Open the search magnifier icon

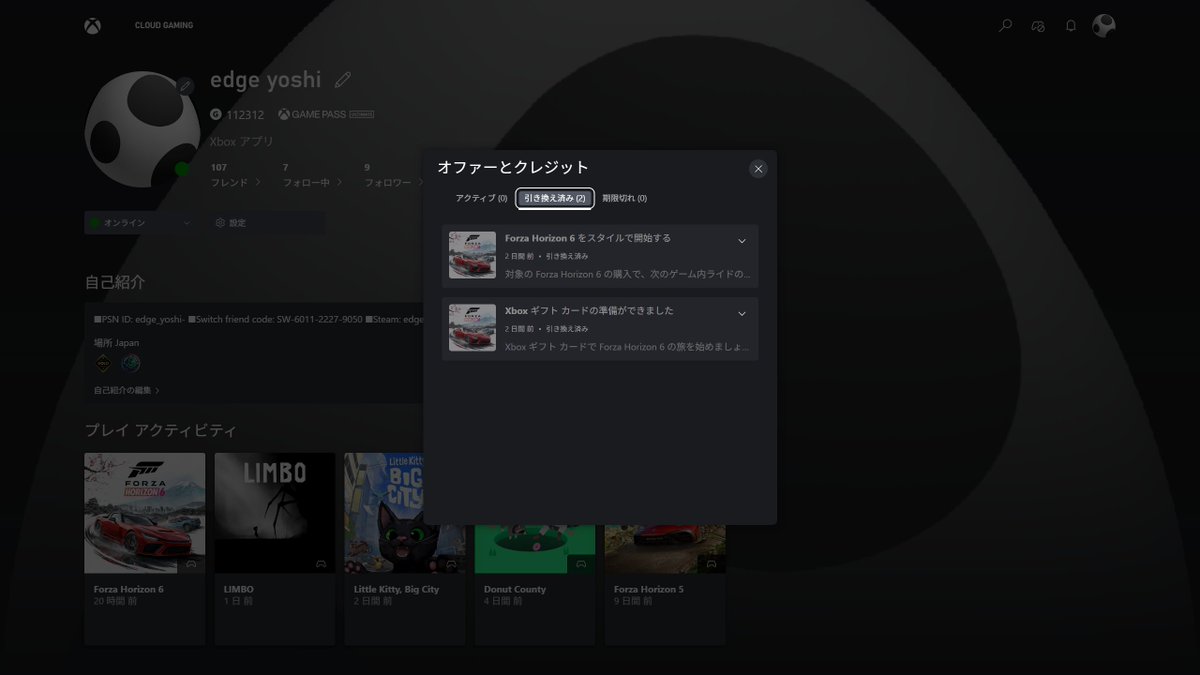(x=1005, y=26)
